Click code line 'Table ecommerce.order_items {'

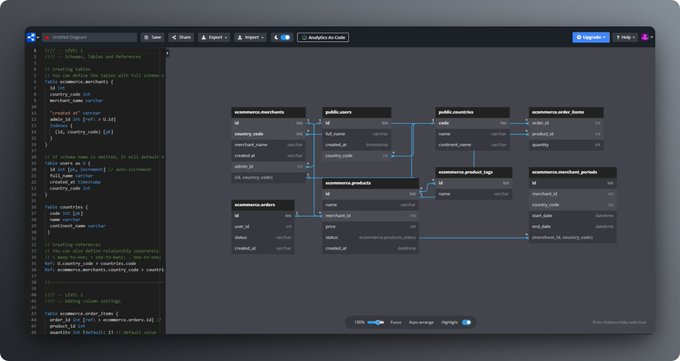point(82,313)
